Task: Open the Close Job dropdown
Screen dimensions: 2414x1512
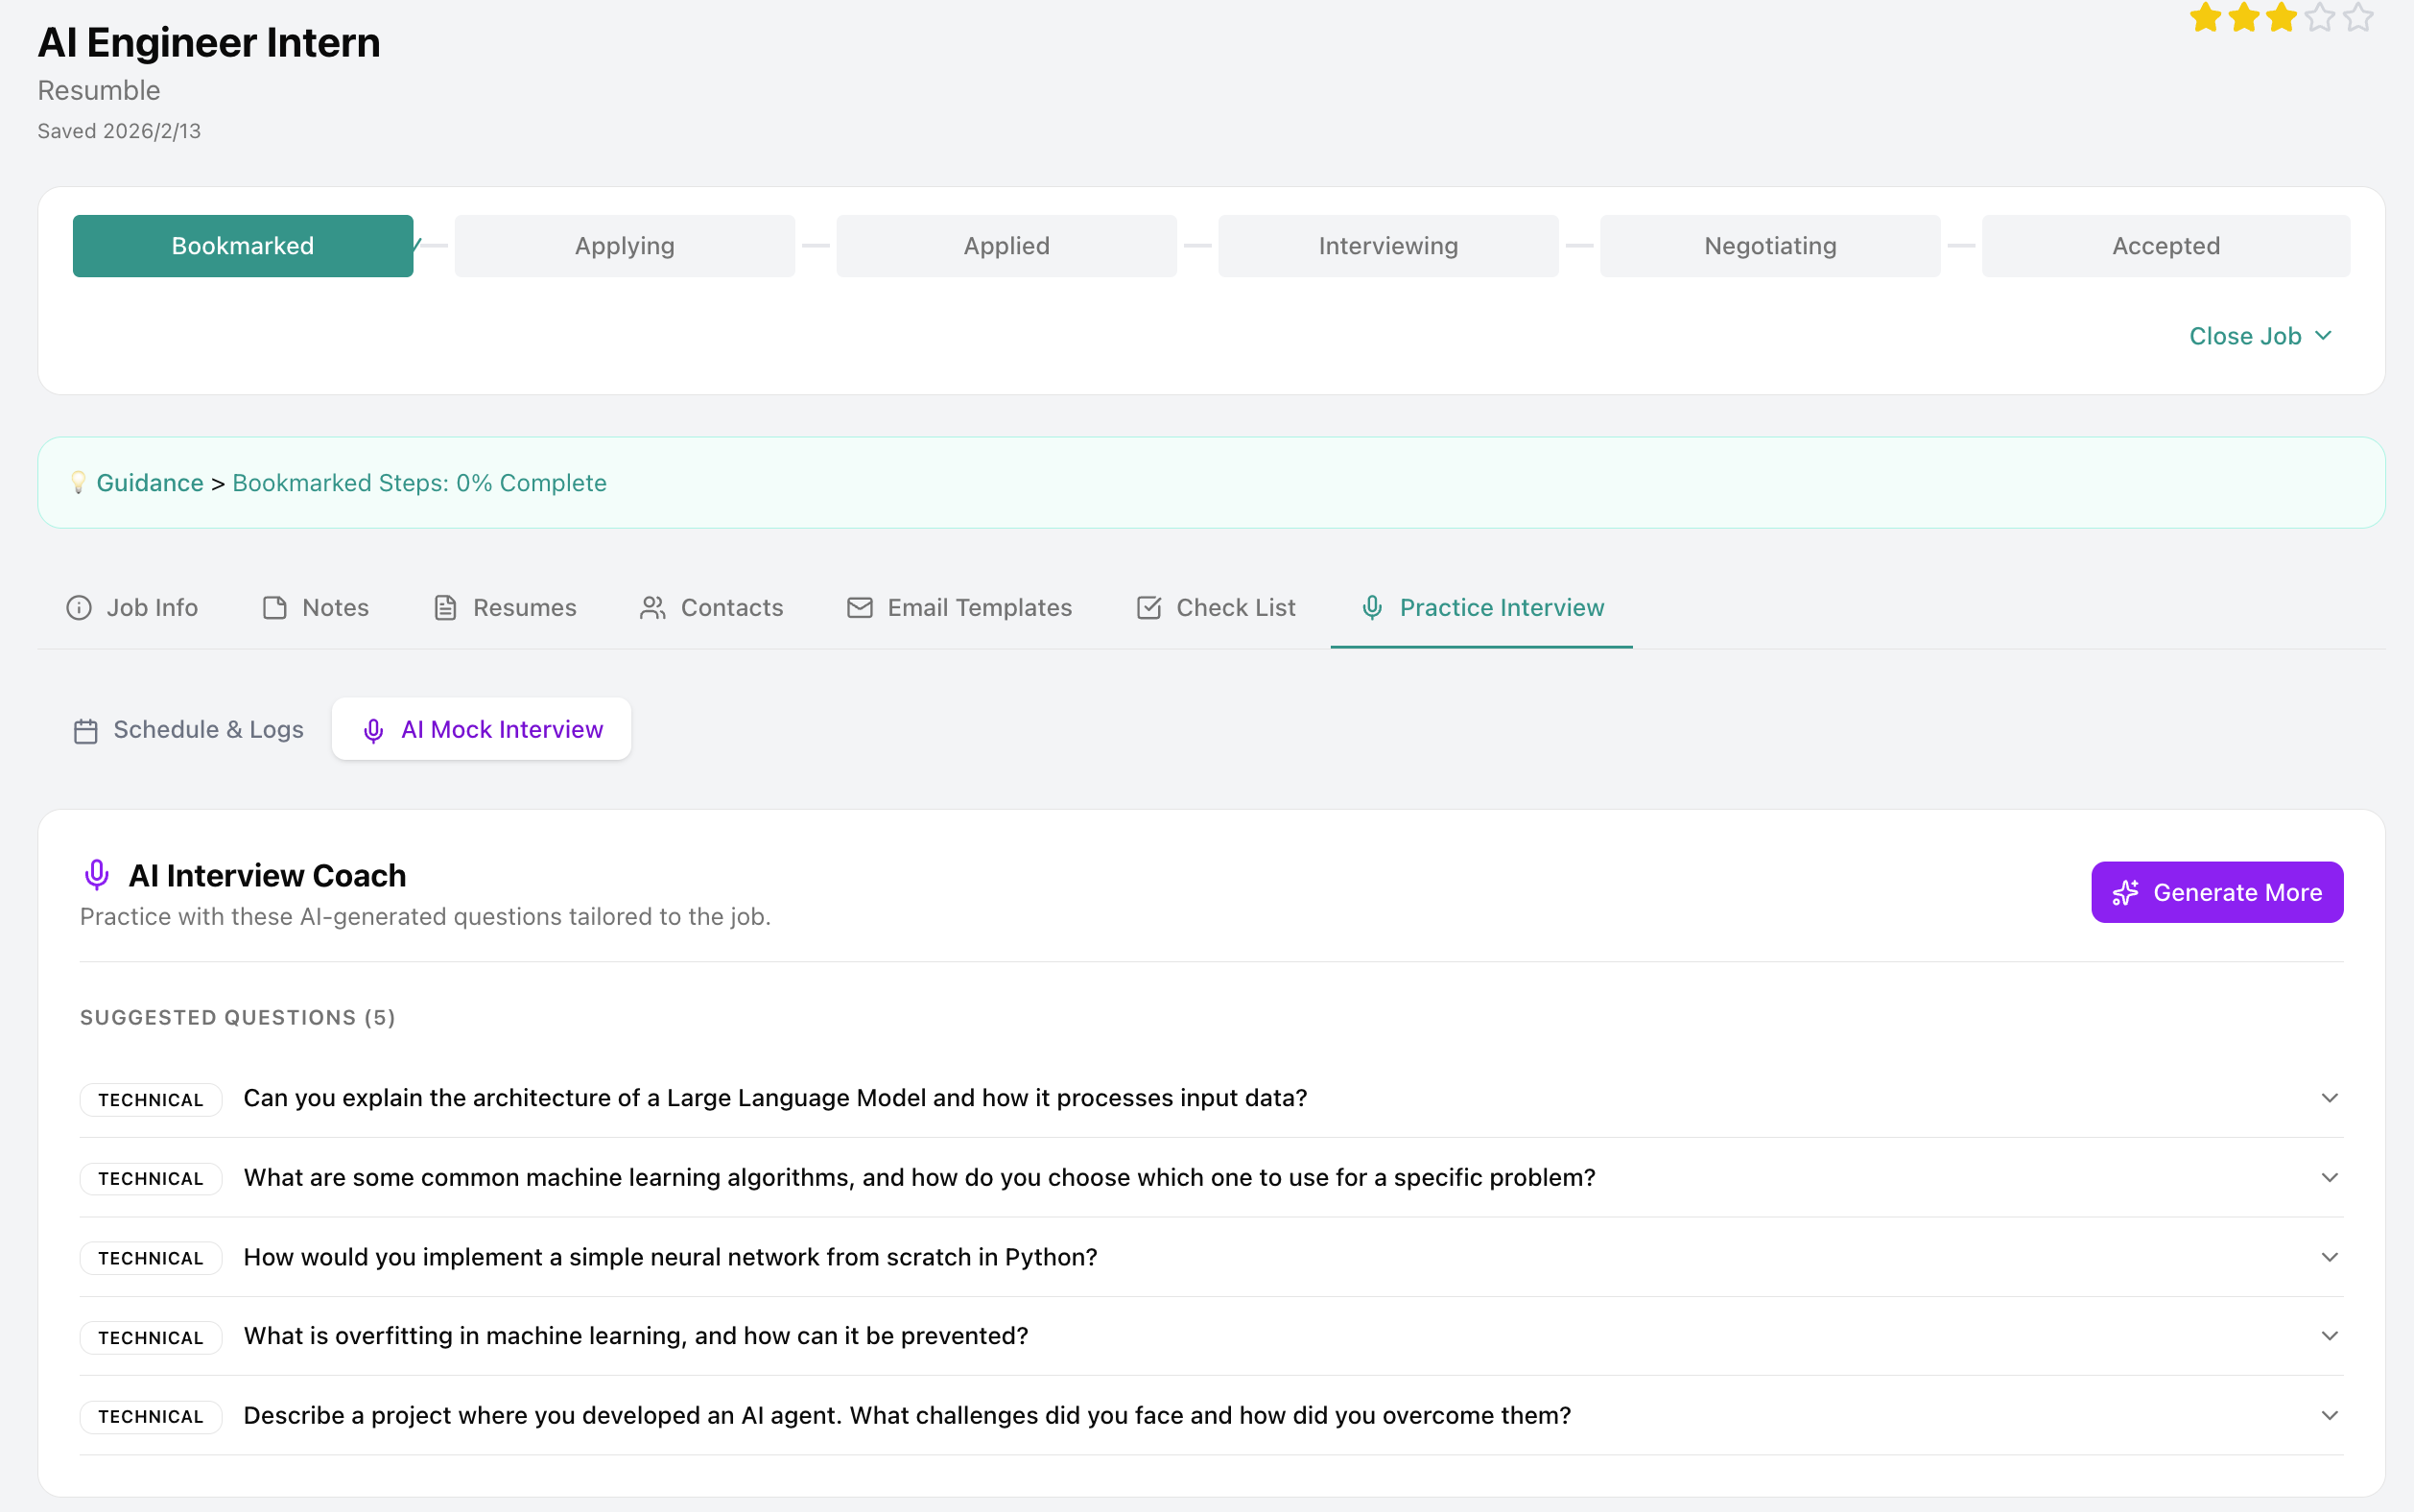Action: pyautogui.click(x=2259, y=336)
